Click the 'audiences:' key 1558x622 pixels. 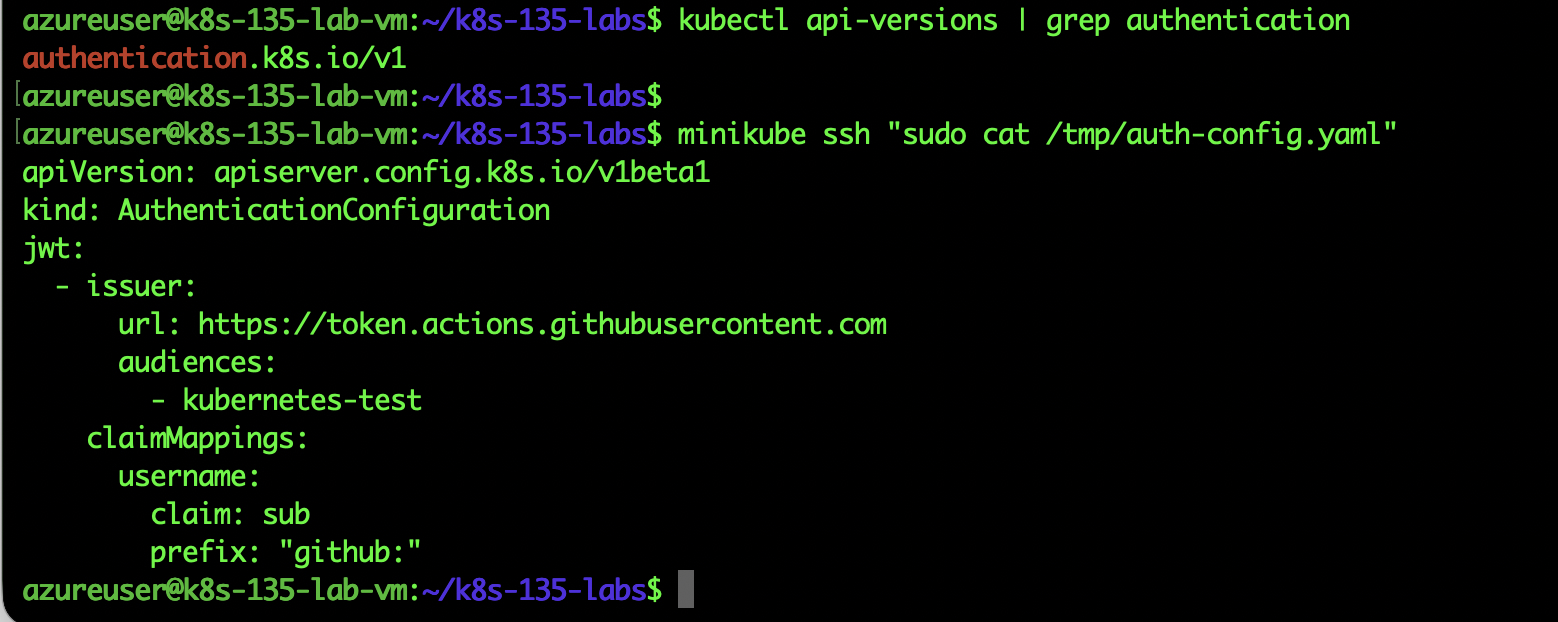(197, 362)
